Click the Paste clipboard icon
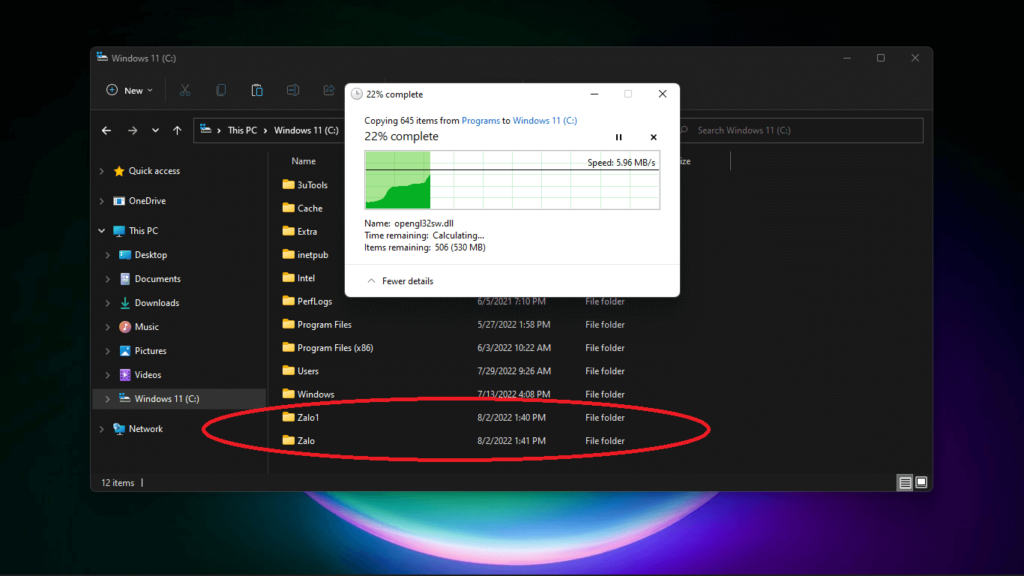 [x=257, y=90]
